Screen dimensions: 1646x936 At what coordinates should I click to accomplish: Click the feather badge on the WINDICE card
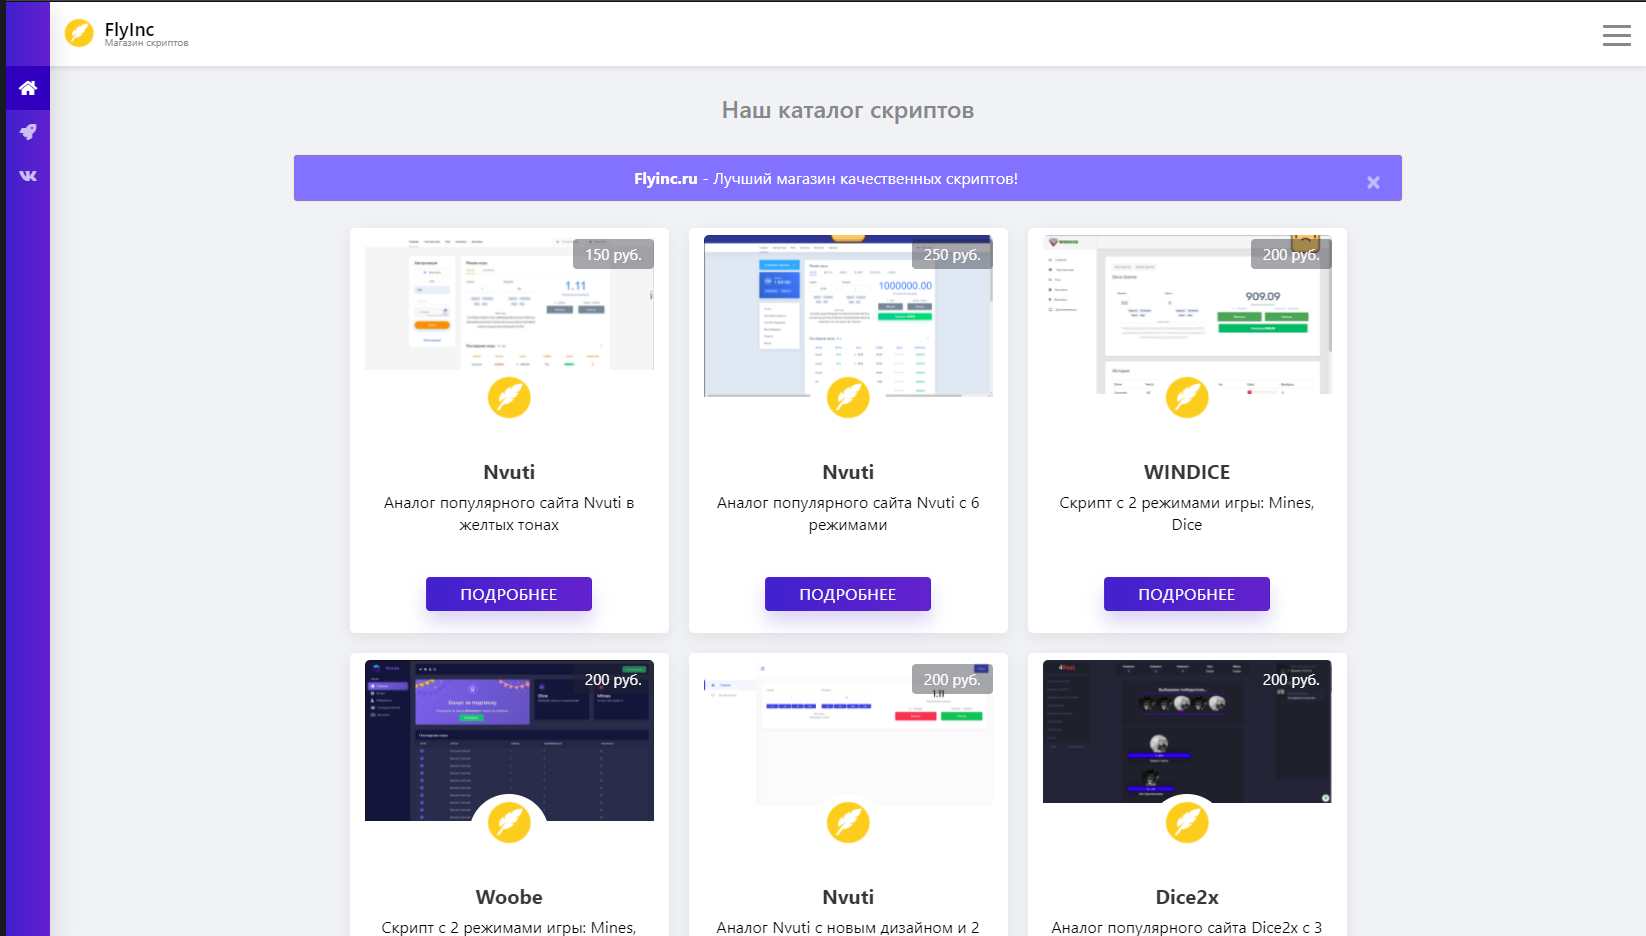click(1187, 398)
